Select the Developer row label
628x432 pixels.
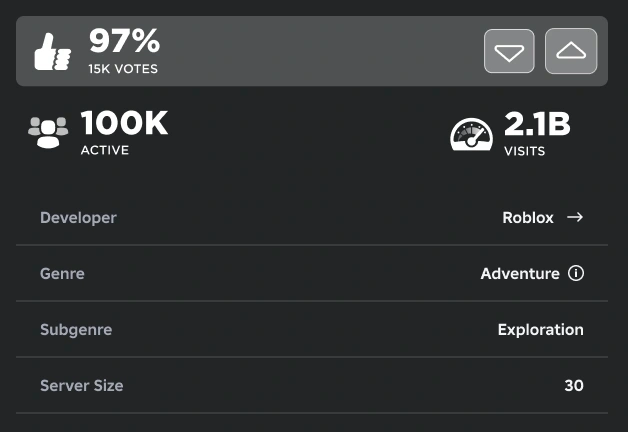click(x=78, y=218)
